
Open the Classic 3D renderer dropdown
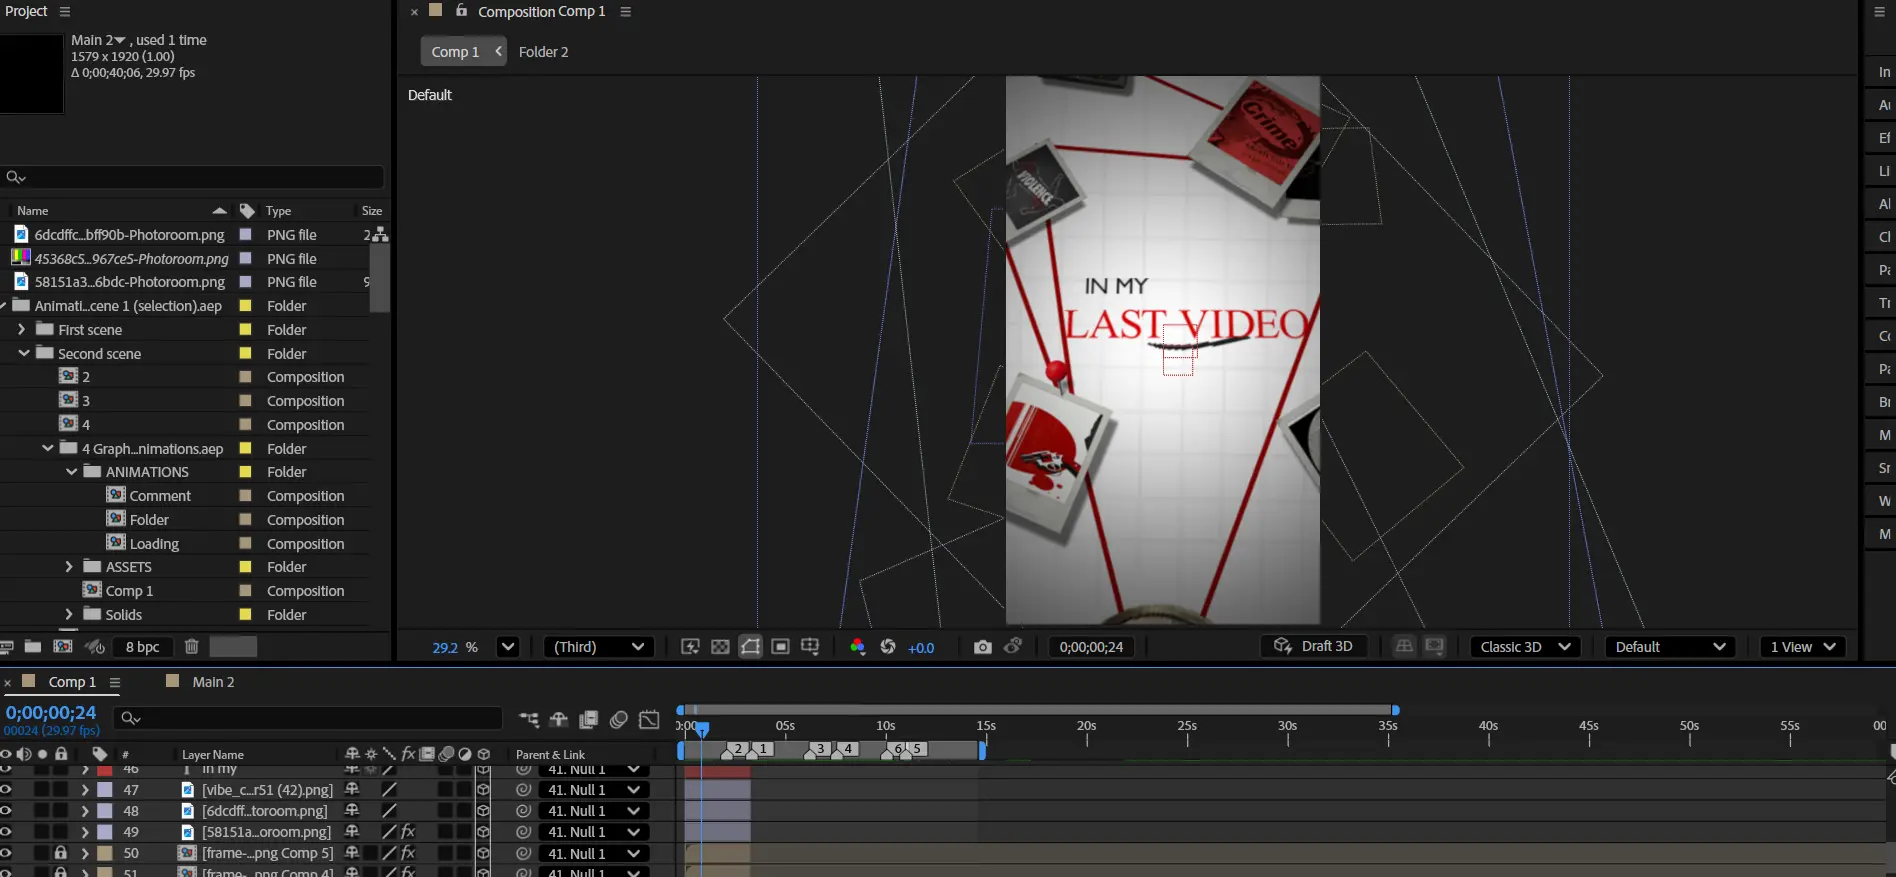(x=1525, y=647)
